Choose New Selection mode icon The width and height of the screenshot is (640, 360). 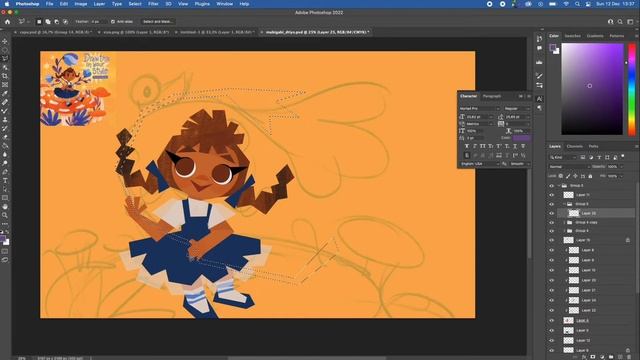(x=39, y=22)
